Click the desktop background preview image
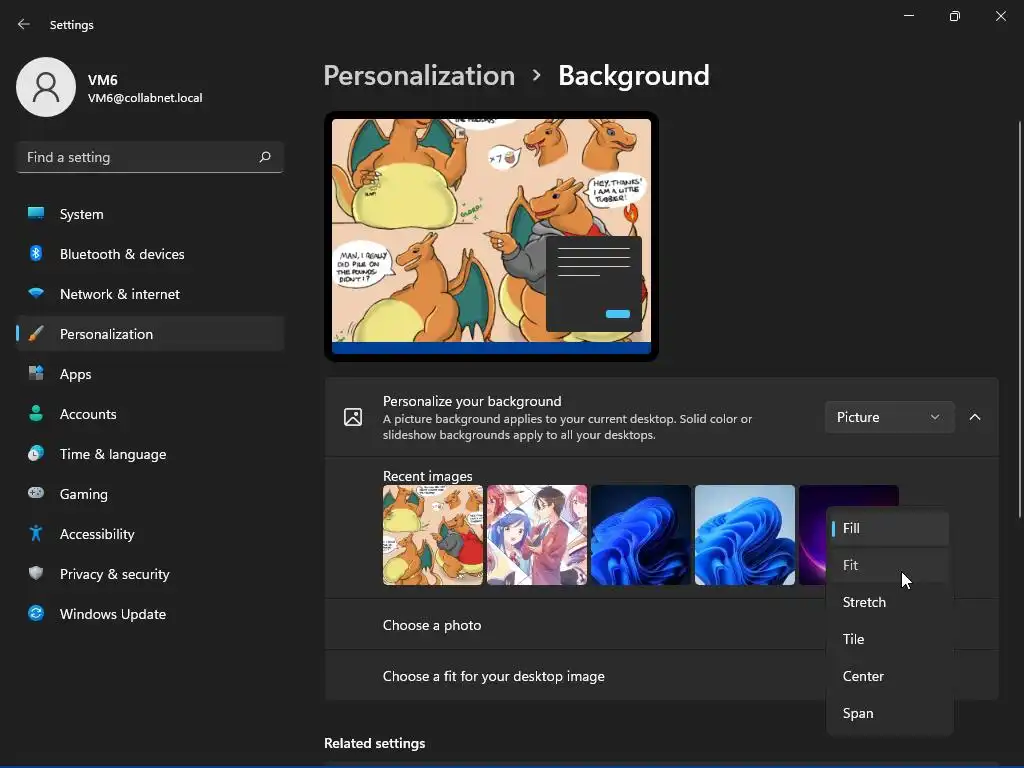The width and height of the screenshot is (1024, 768). (491, 236)
